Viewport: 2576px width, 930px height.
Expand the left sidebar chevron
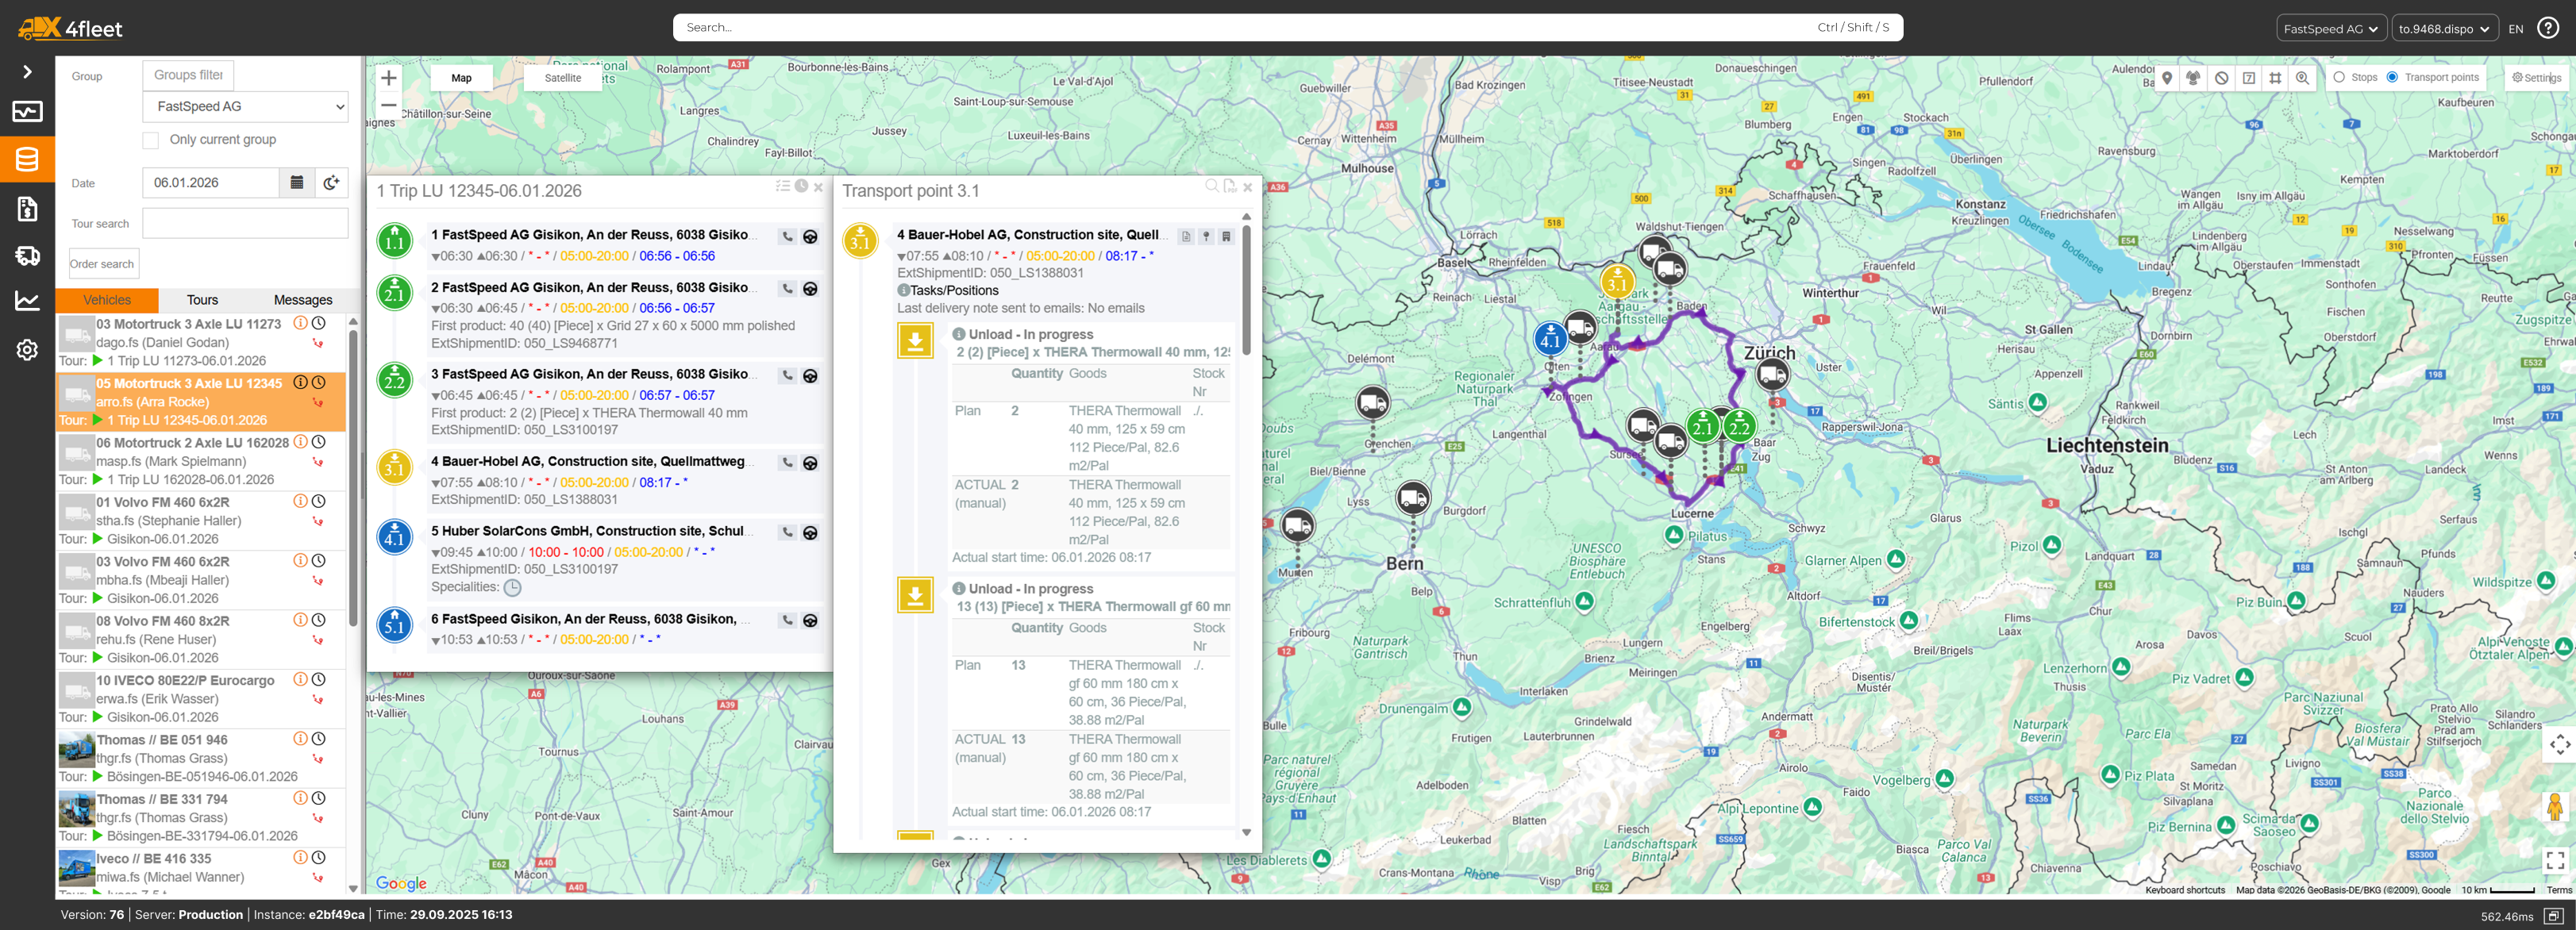tap(27, 72)
